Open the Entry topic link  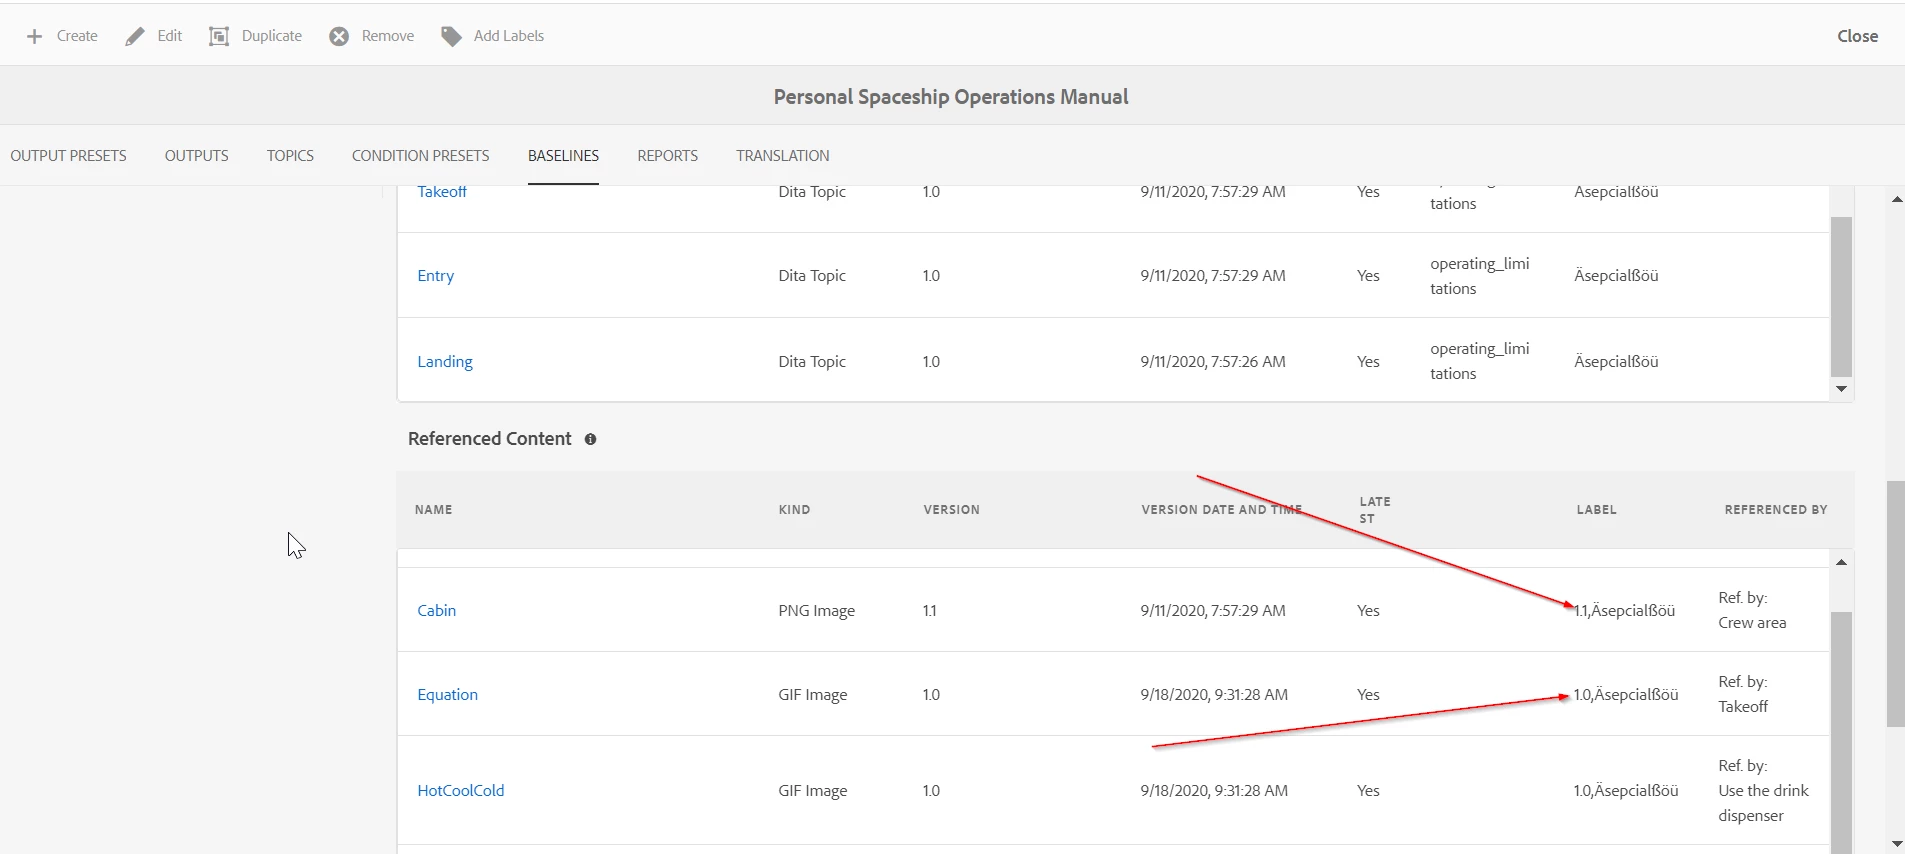point(435,276)
